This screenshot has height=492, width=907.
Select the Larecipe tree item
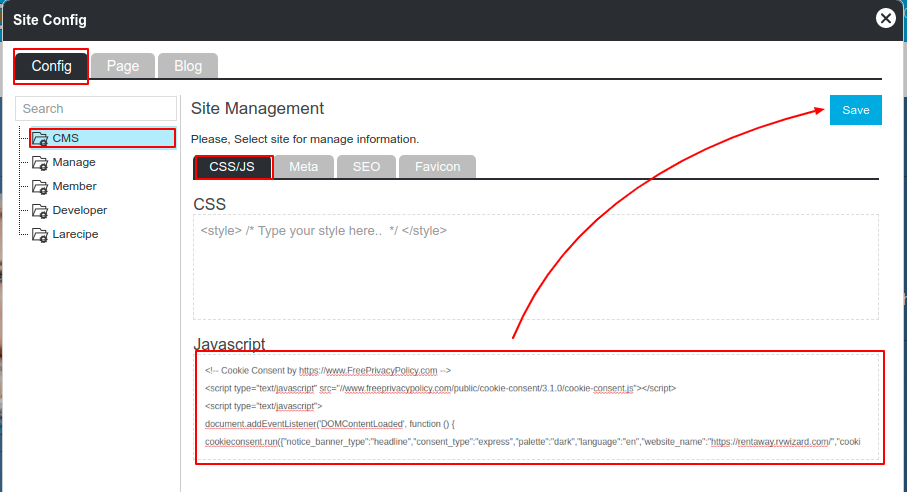click(75, 234)
